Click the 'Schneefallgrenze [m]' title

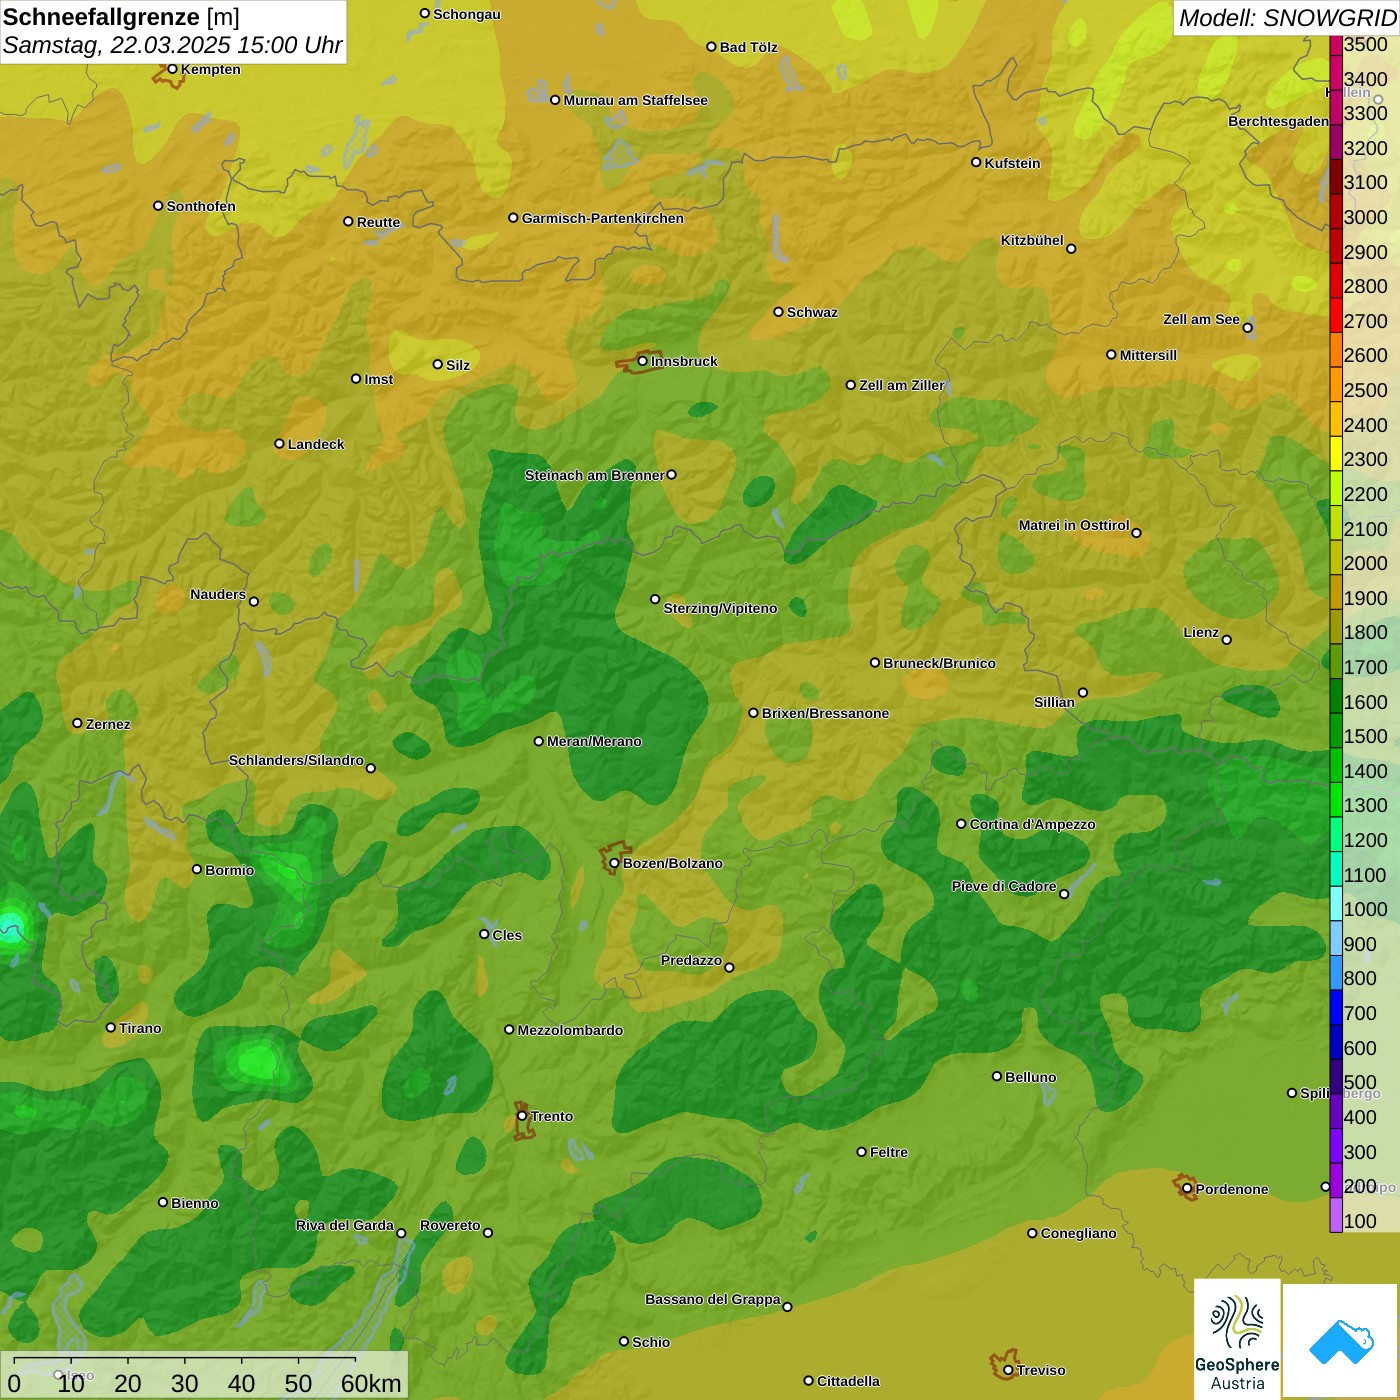[x=121, y=17]
